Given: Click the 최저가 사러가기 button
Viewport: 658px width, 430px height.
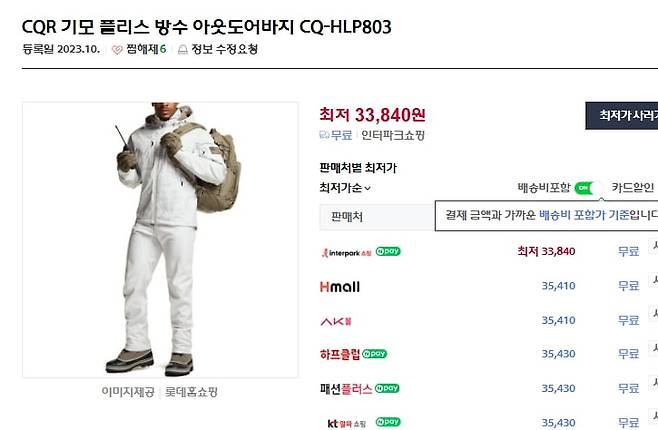Looking at the screenshot, I should pos(622,115).
